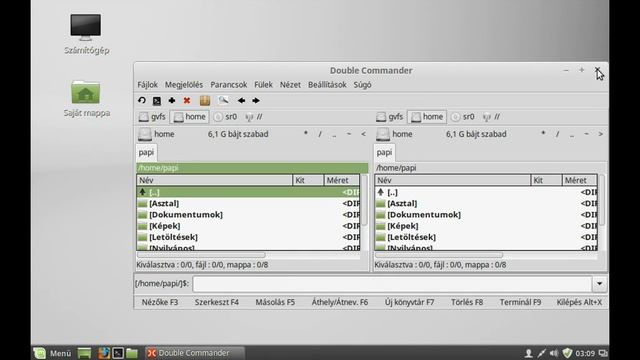
Task: Go to parent .. in left panel
Action: click(x=334, y=134)
